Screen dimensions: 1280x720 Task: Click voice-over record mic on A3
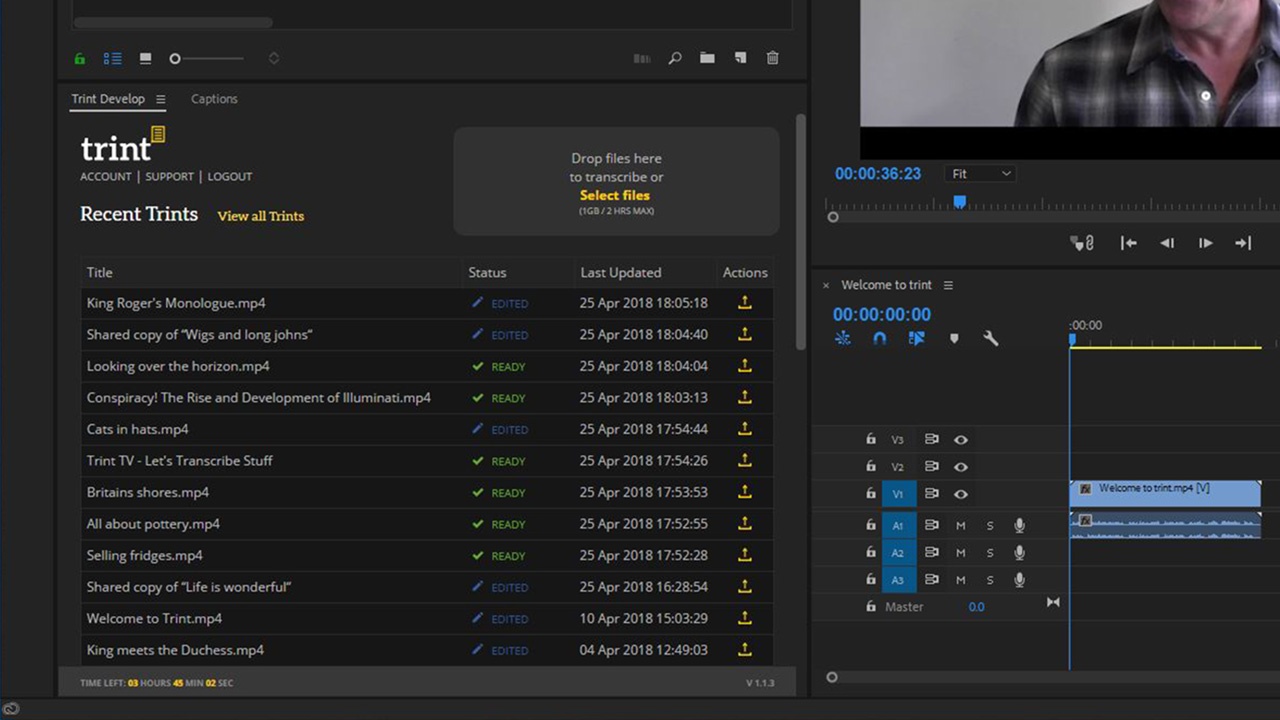(x=1019, y=579)
